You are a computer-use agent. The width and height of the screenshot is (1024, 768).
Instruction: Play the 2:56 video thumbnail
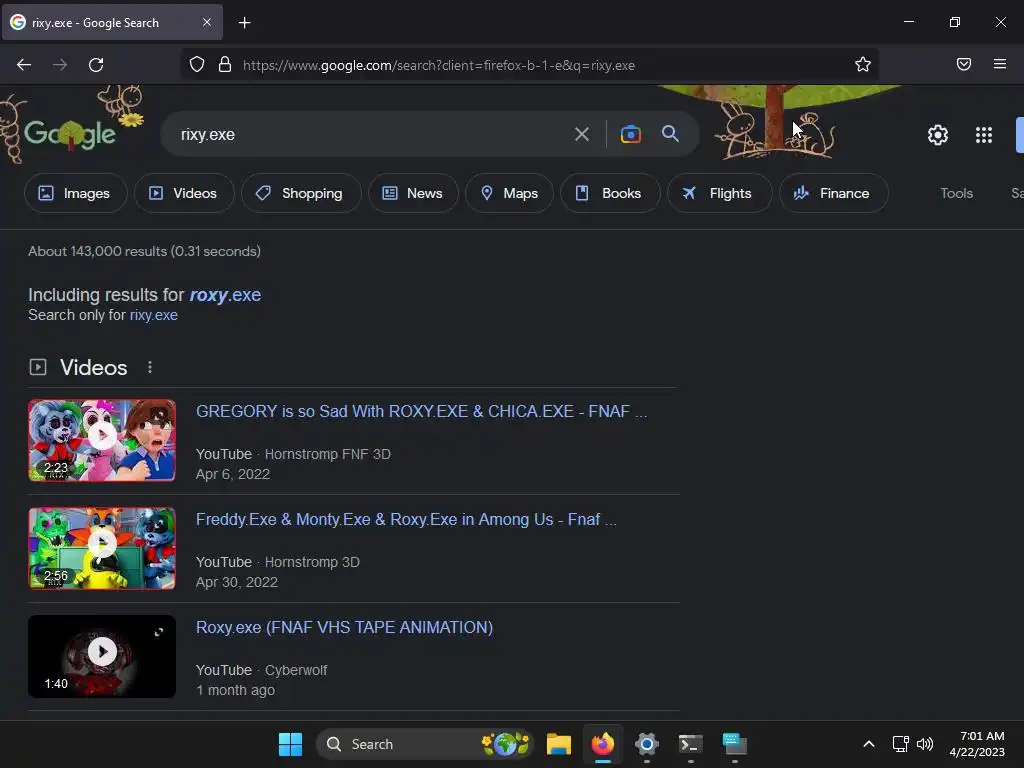[x=102, y=549]
